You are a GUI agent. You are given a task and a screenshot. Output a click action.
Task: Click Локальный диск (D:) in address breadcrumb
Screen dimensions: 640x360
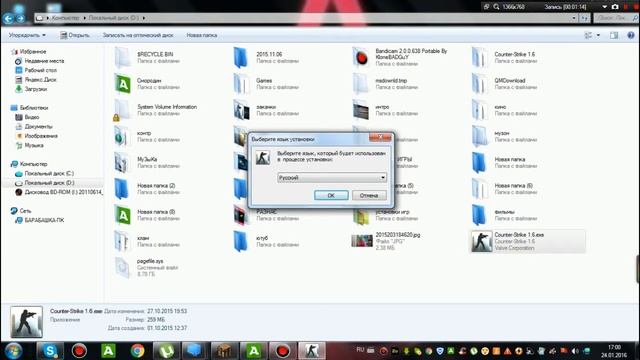pos(114,18)
